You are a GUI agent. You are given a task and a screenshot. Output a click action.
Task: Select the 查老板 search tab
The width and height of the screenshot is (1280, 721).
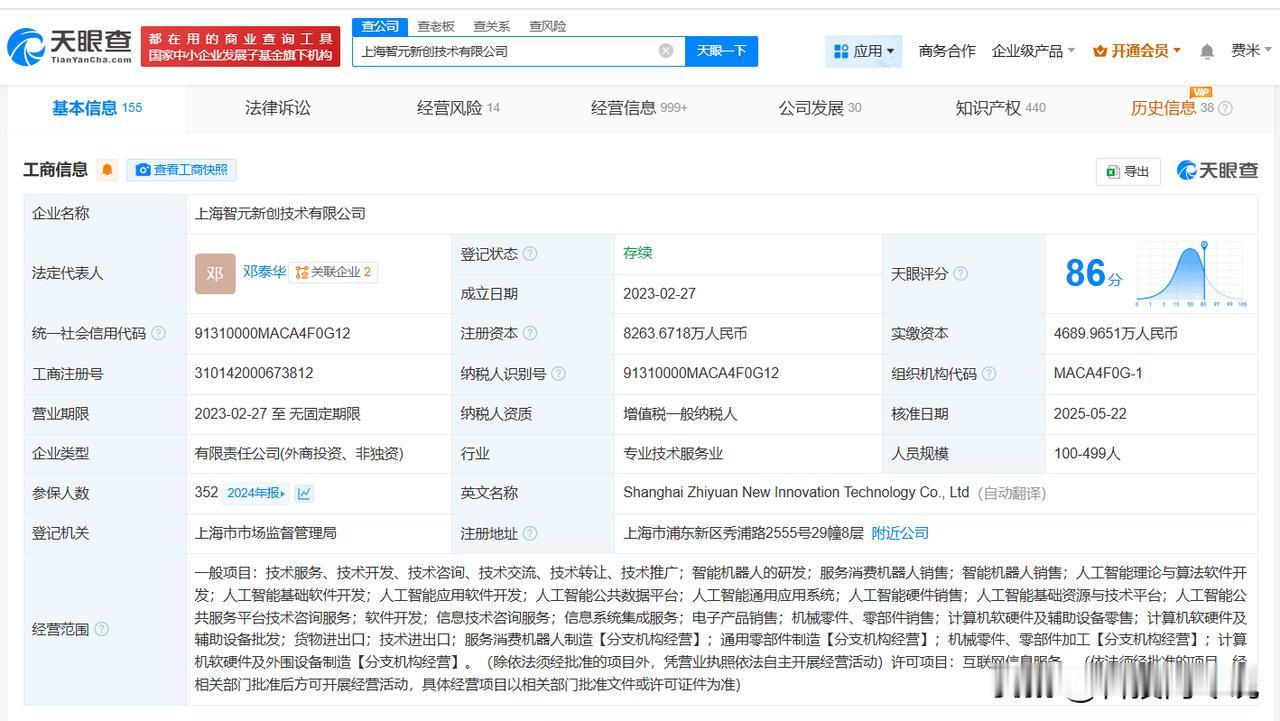pos(436,26)
